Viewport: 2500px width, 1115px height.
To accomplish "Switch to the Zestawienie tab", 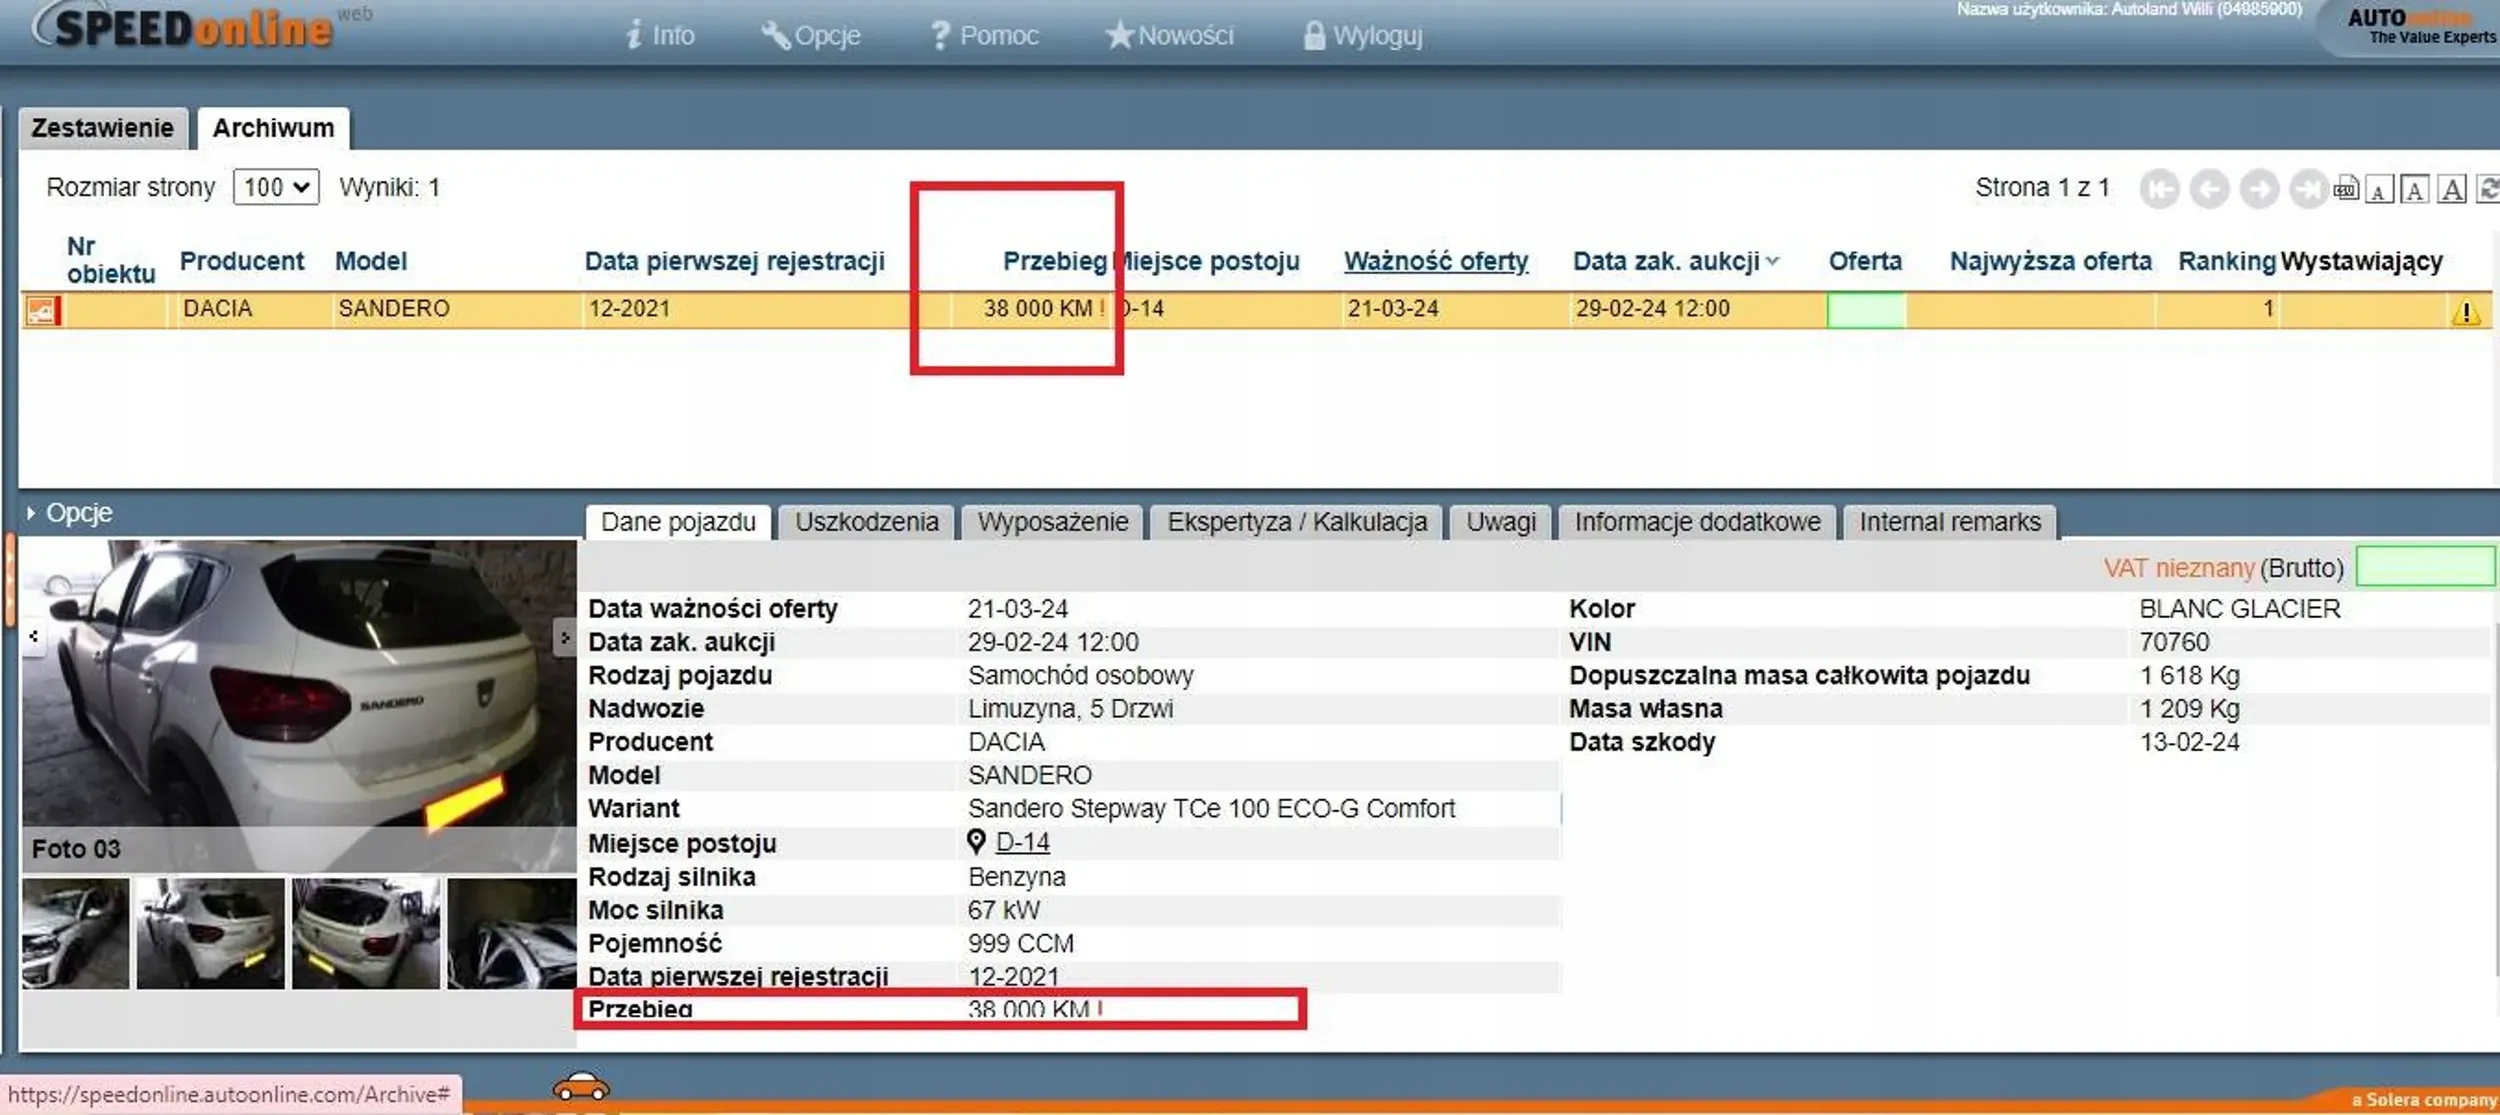I will (102, 128).
